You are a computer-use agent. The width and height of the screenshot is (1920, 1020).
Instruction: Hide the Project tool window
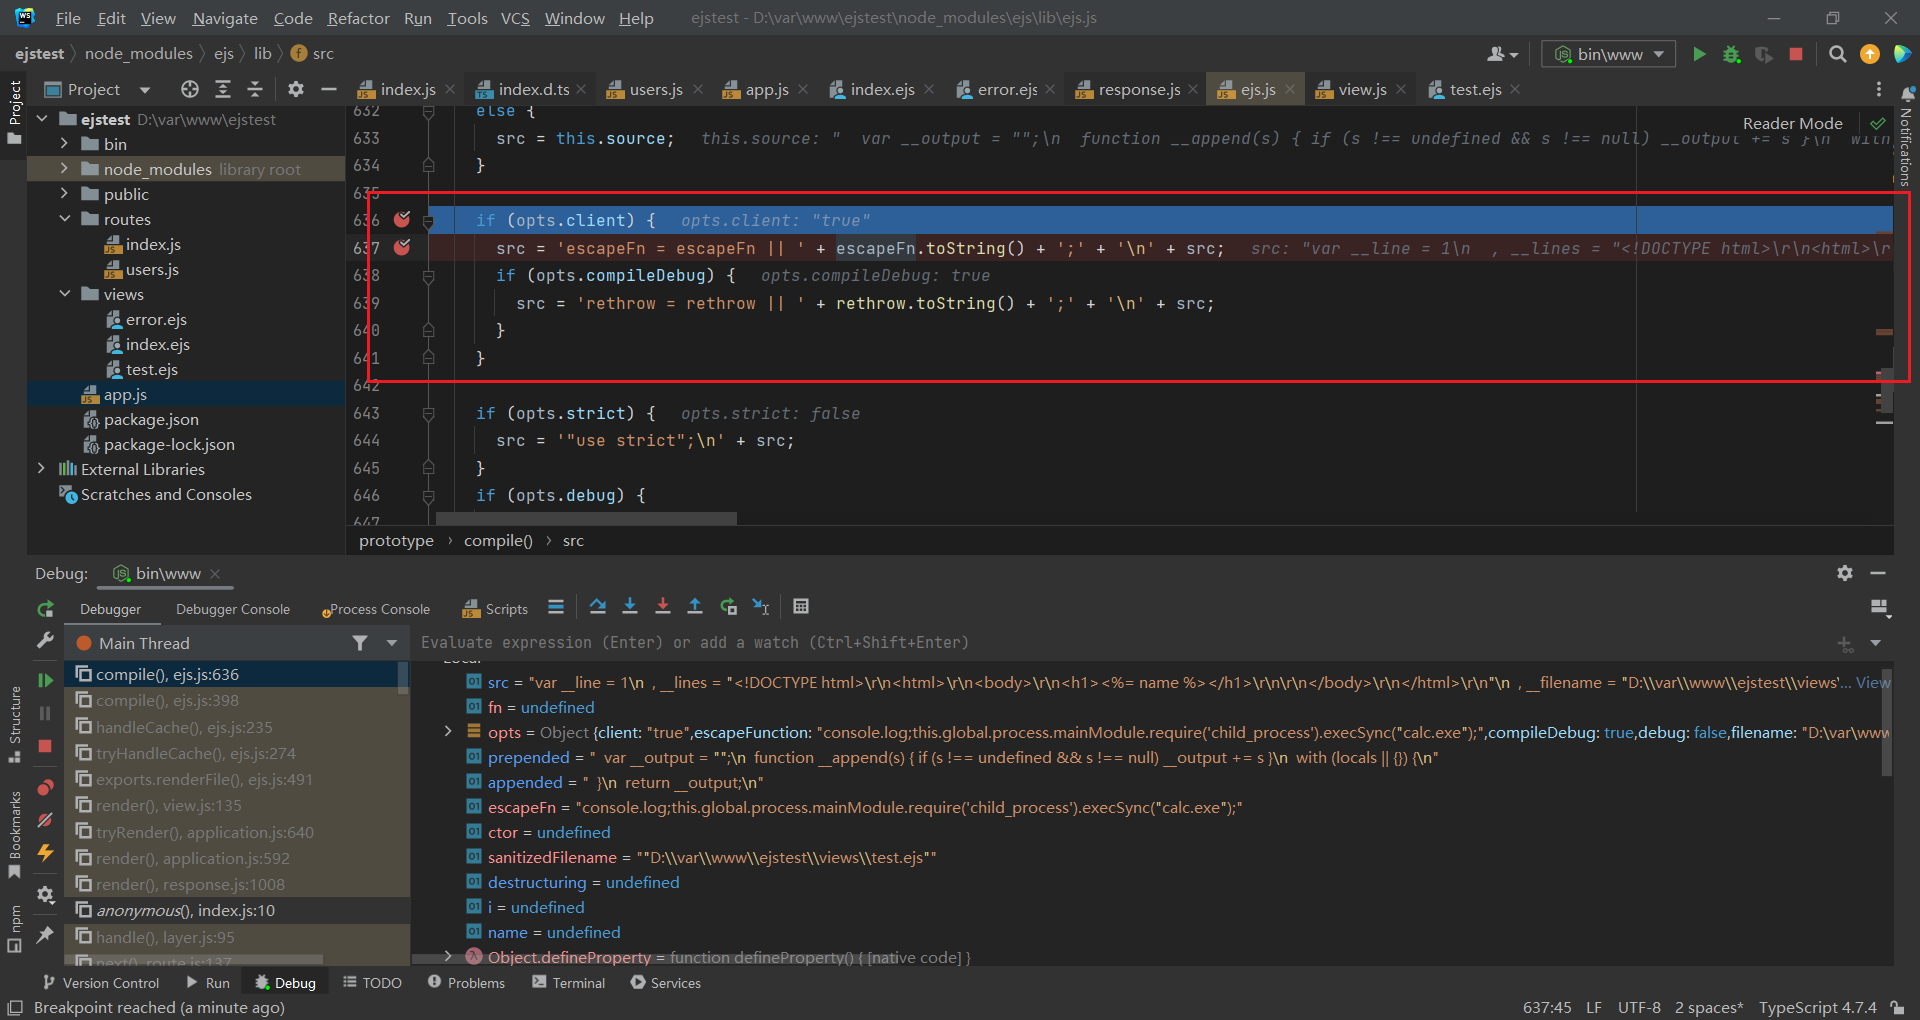[x=328, y=89]
